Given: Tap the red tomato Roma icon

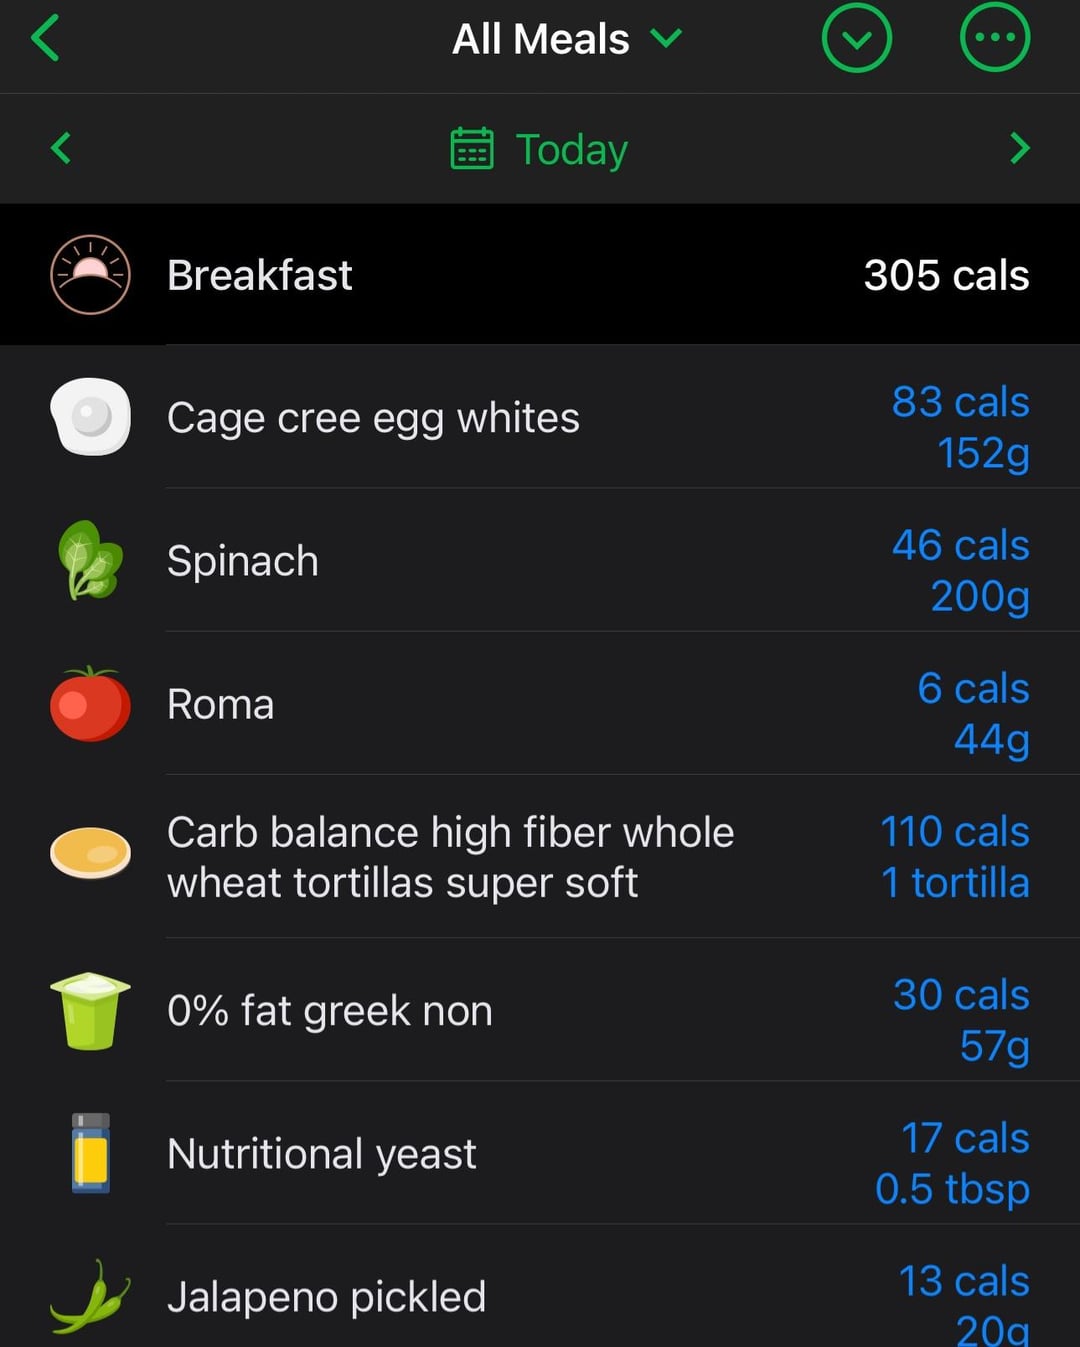Looking at the screenshot, I should 90,704.
